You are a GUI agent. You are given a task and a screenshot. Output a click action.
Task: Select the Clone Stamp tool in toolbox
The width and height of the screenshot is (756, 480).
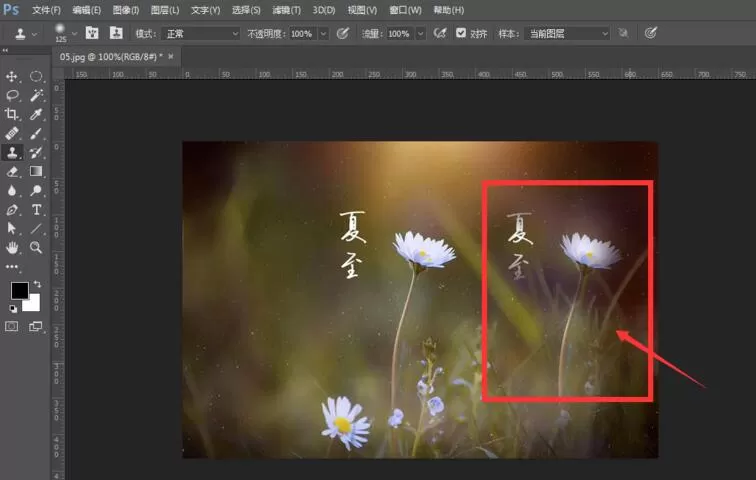coord(12,152)
